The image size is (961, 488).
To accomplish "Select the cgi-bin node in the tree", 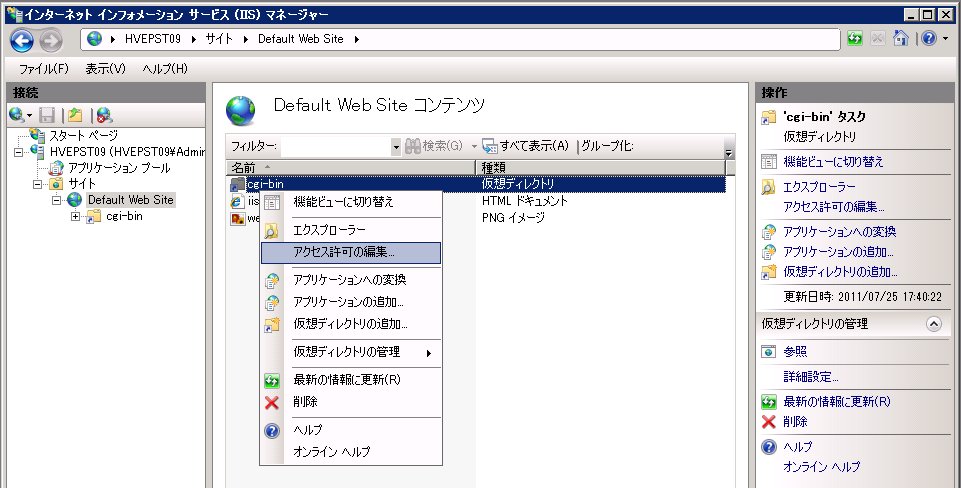I will [x=124, y=216].
